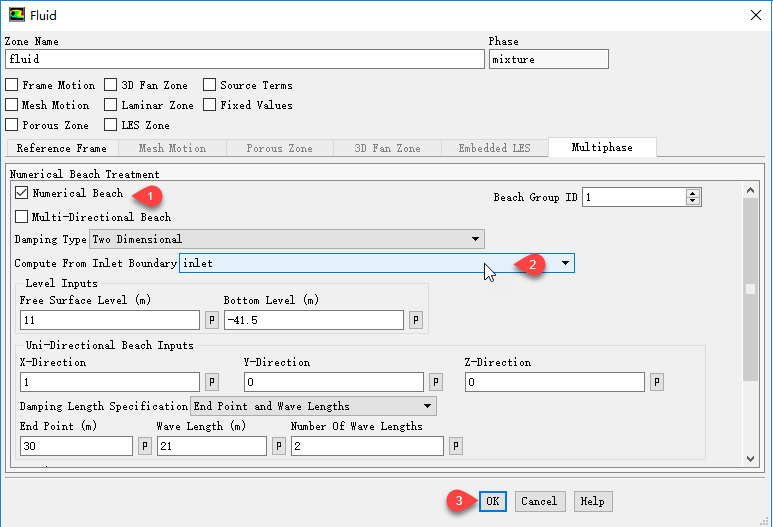The height and width of the screenshot is (527, 773).
Task: Click the P parameter button for X-Direction
Action: (x=212, y=382)
